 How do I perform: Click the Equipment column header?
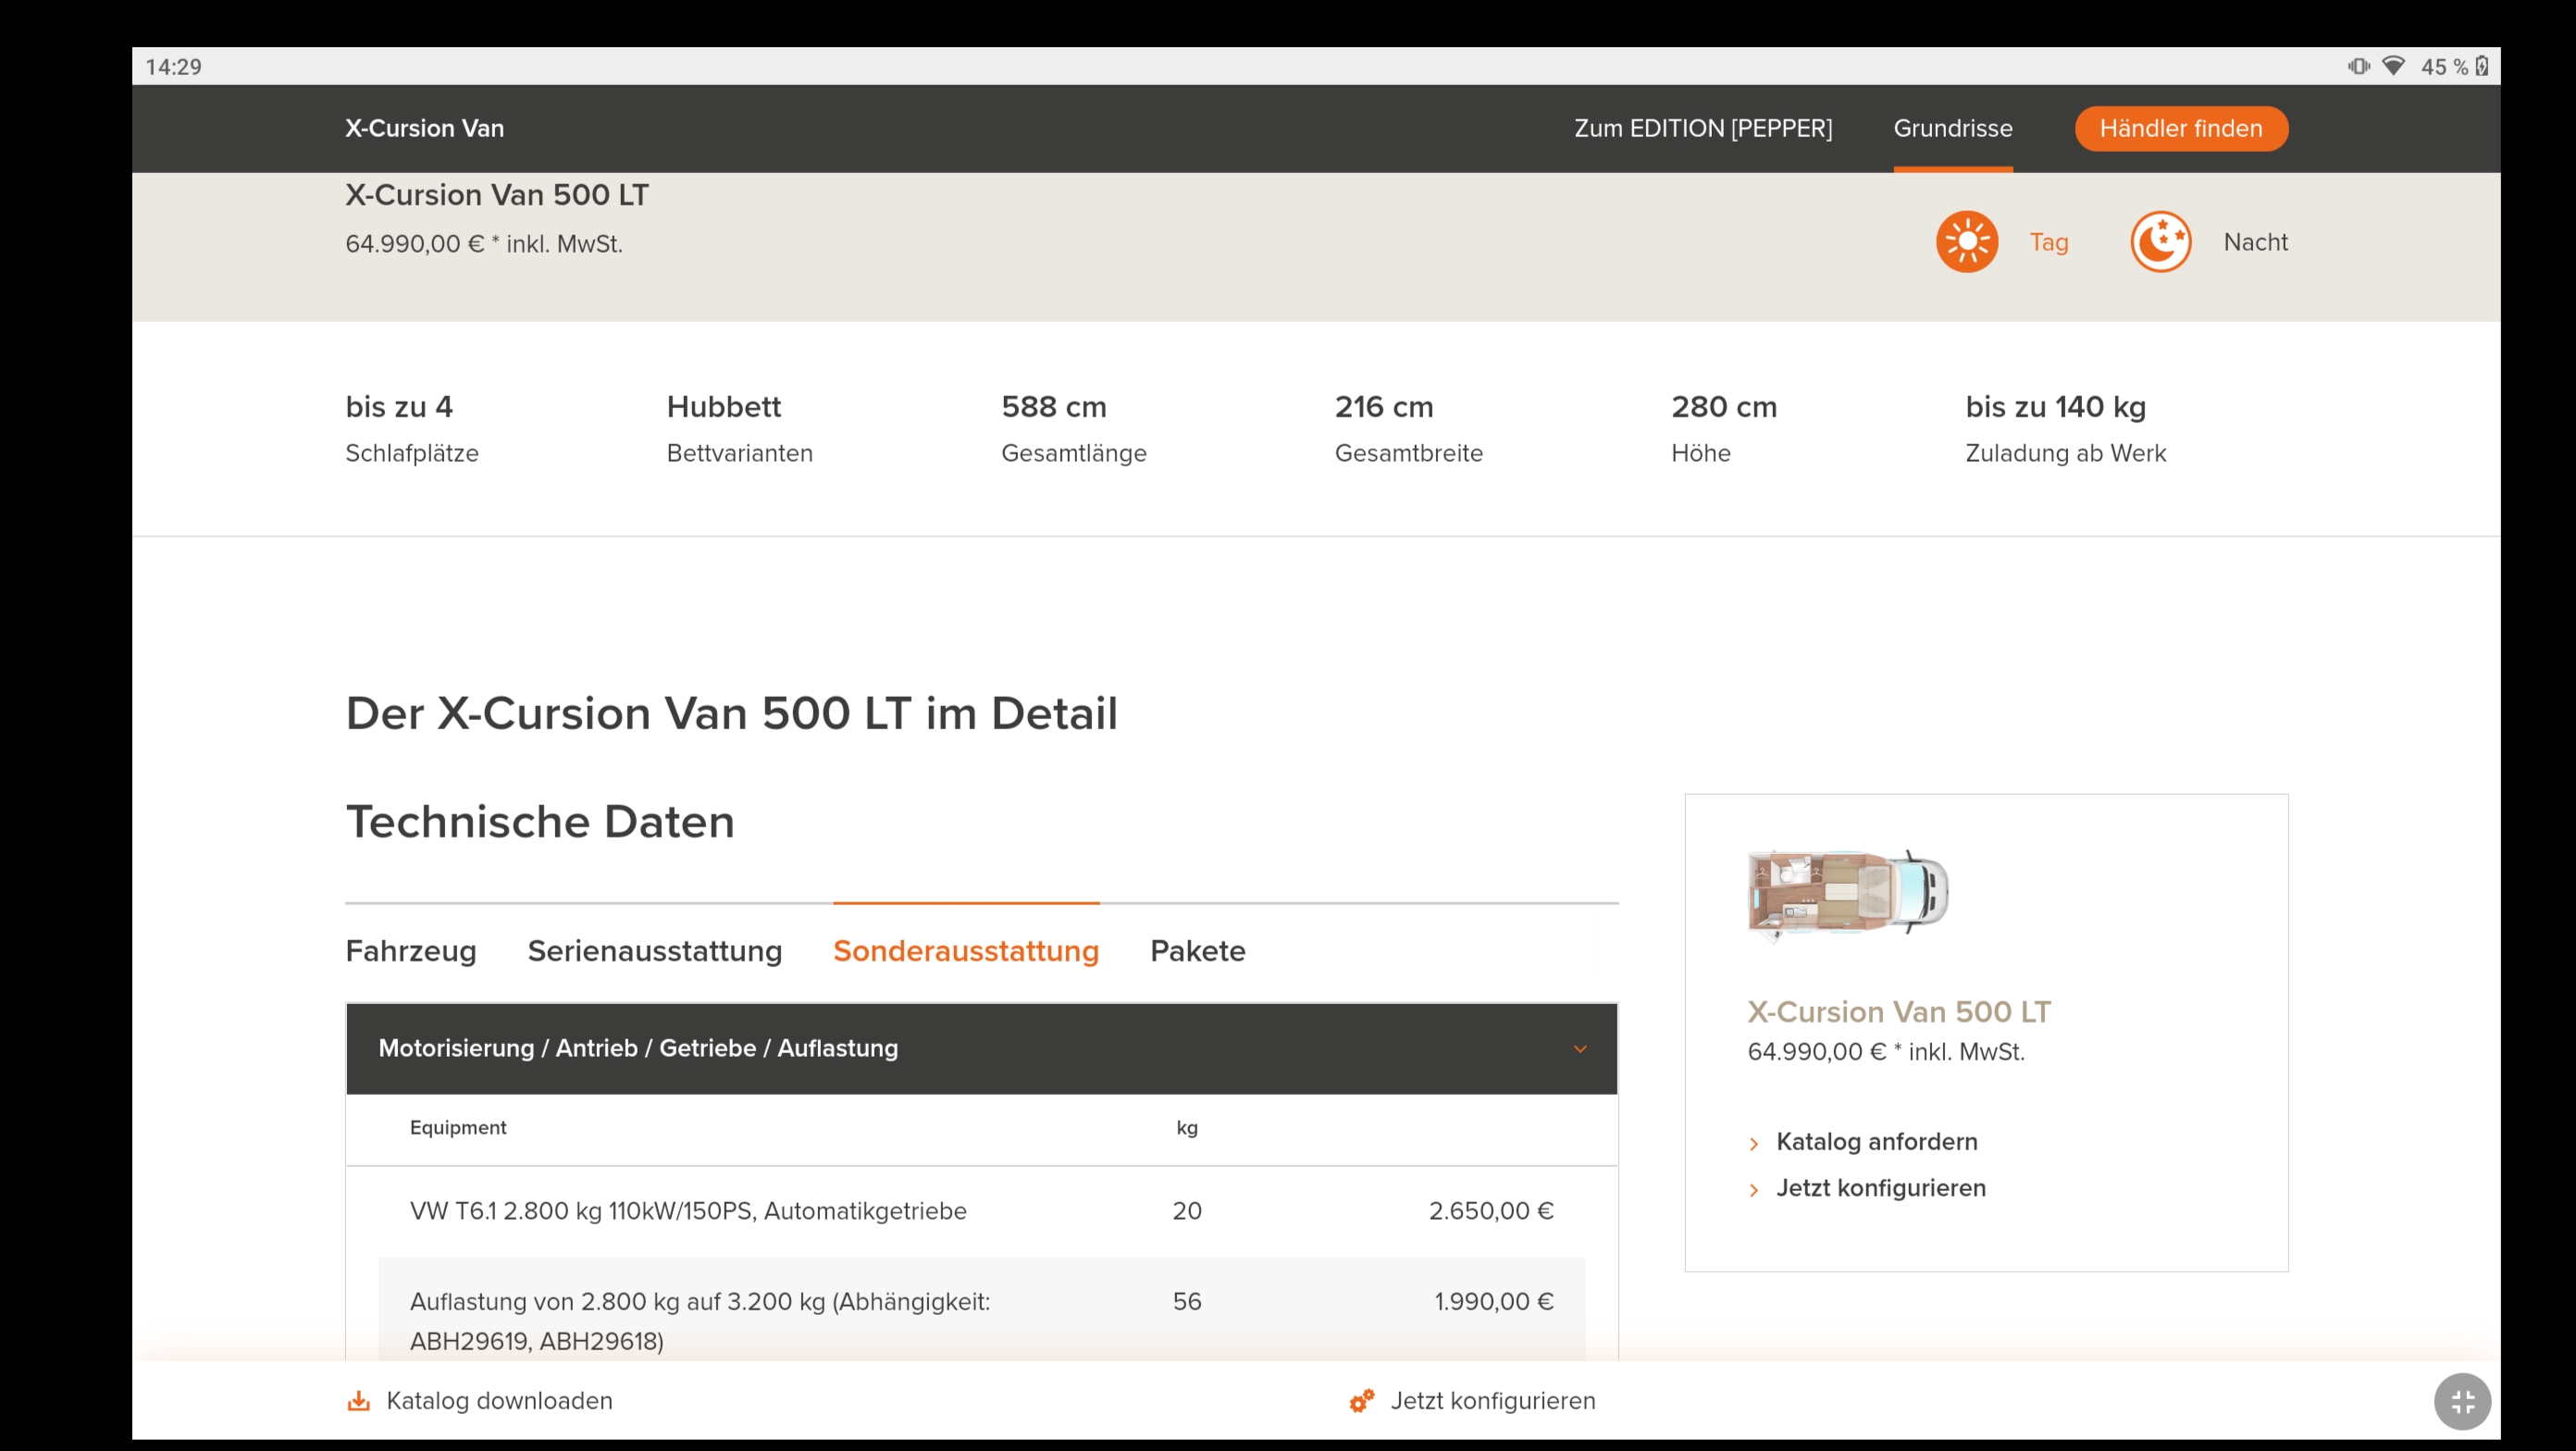pos(458,1128)
